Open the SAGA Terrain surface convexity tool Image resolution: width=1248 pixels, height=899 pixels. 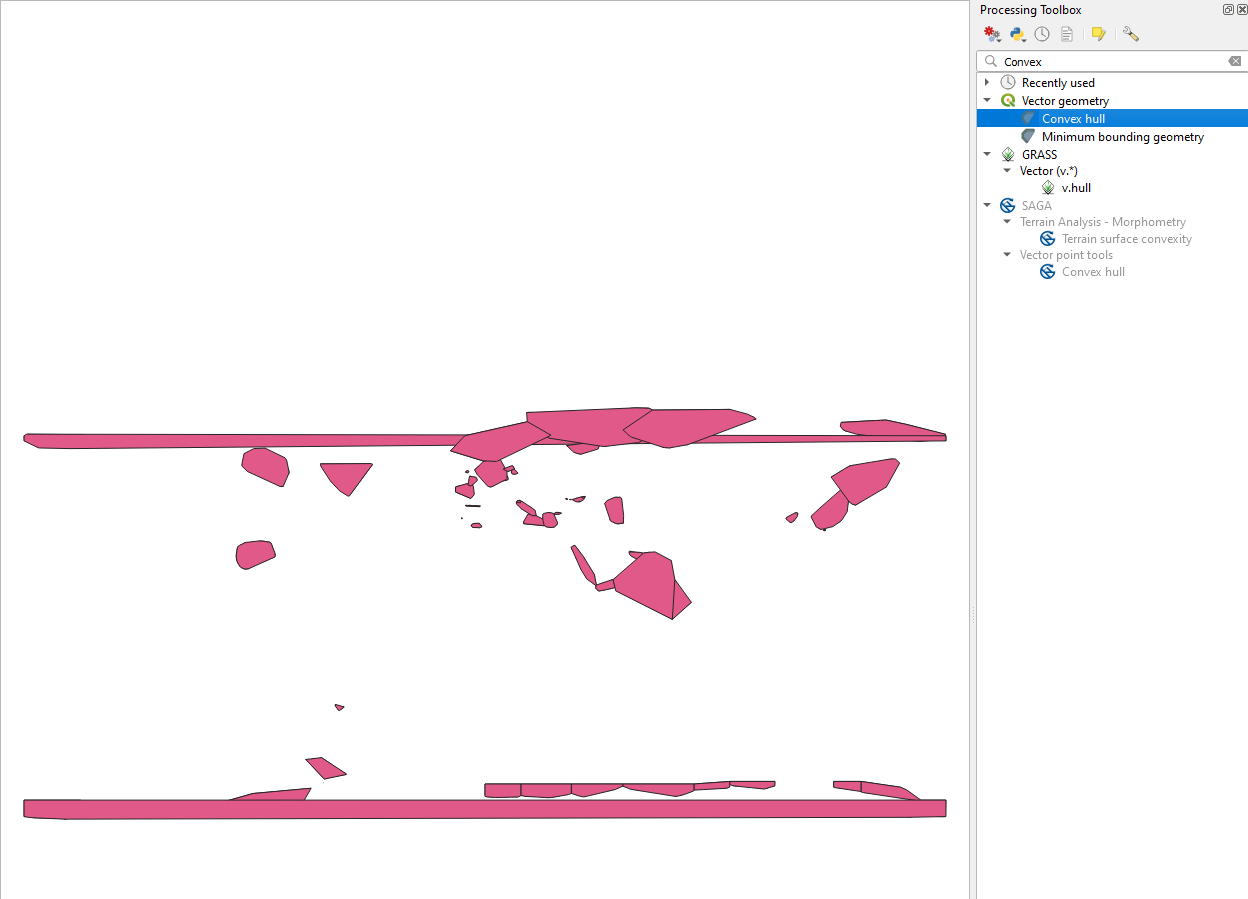pyautogui.click(x=1127, y=238)
